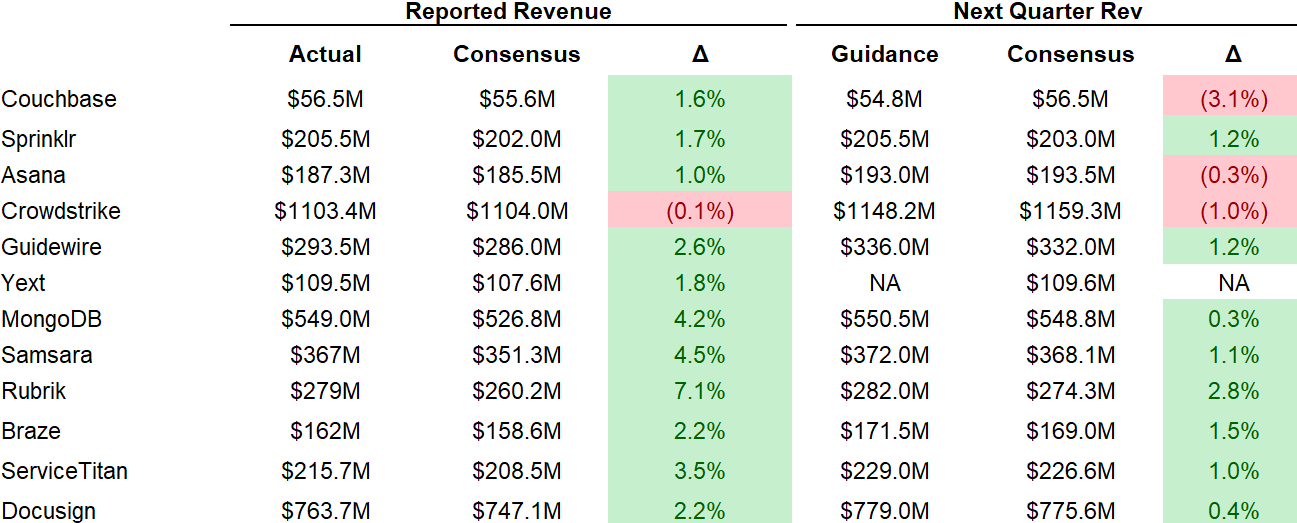Click Docusign actual $763.7M
This screenshot has height=523, width=1297.
[x=325, y=511]
